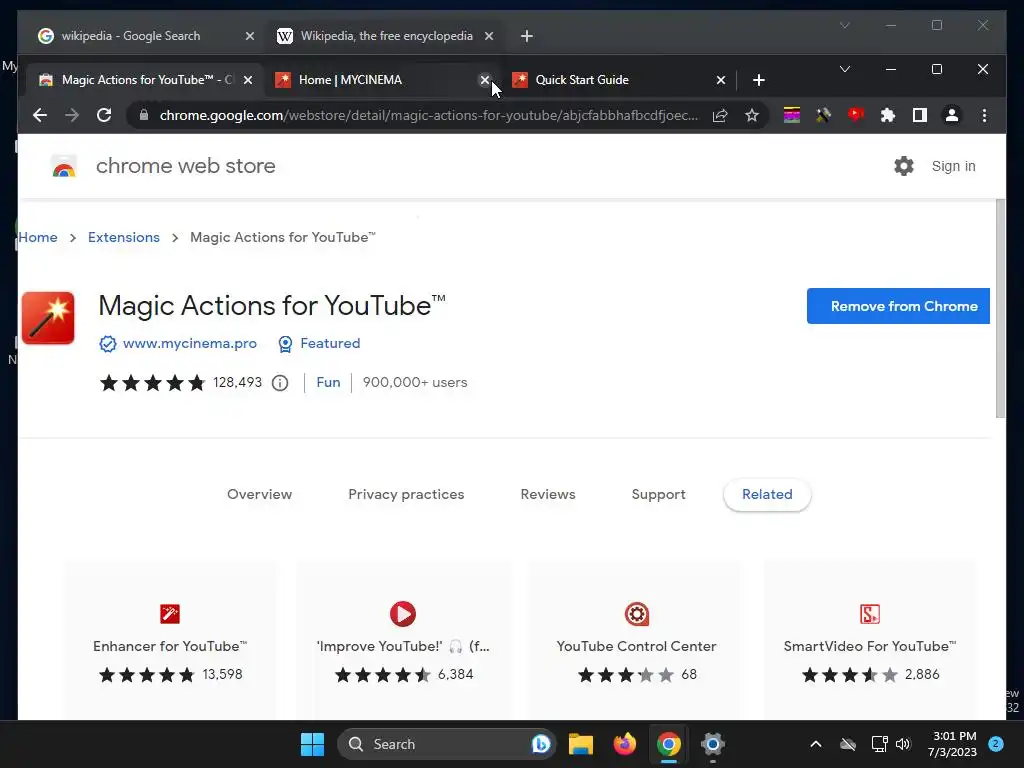Go to Home breadcrumb link
The height and width of the screenshot is (768, 1024).
(38, 237)
